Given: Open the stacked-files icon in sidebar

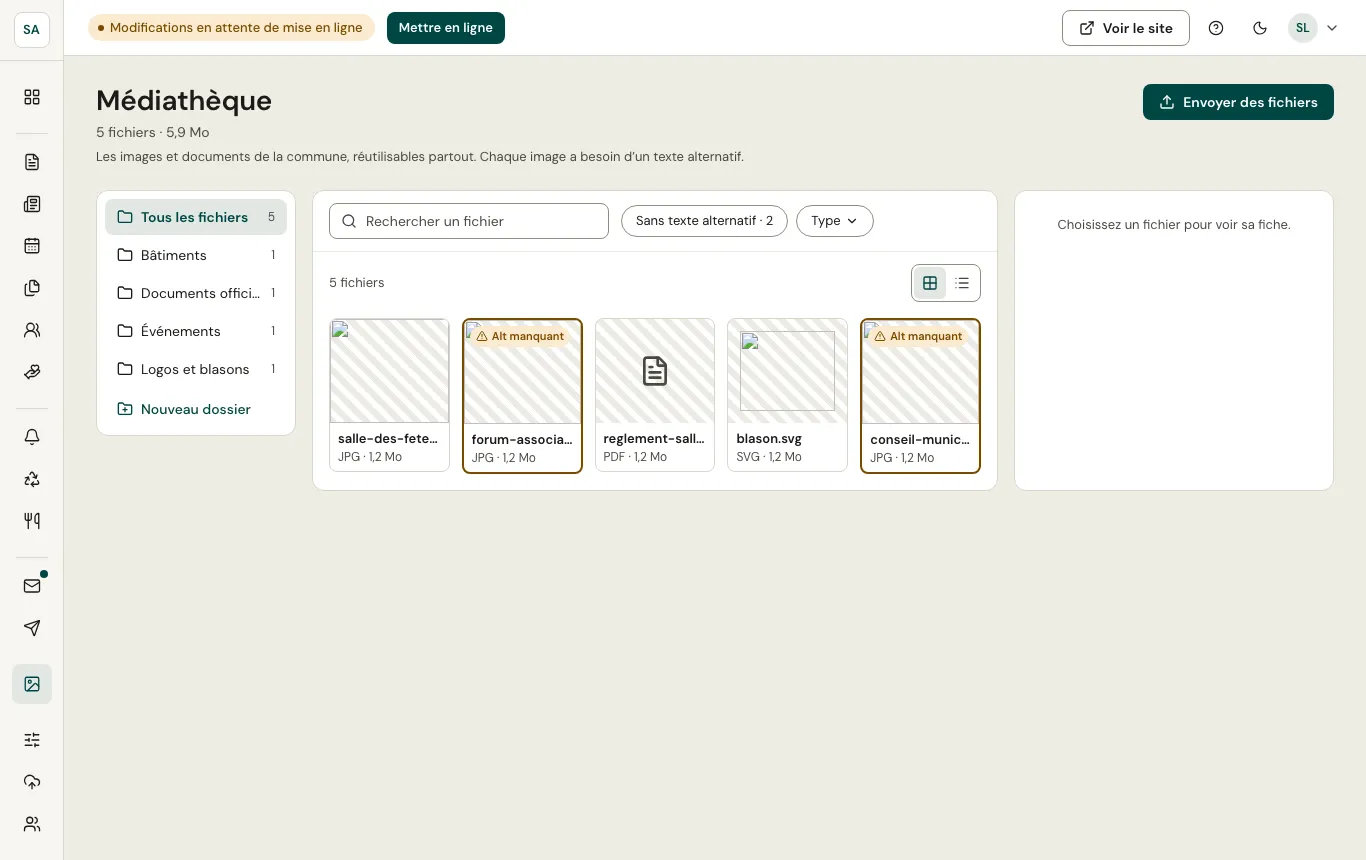Looking at the screenshot, I should (x=32, y=288).
